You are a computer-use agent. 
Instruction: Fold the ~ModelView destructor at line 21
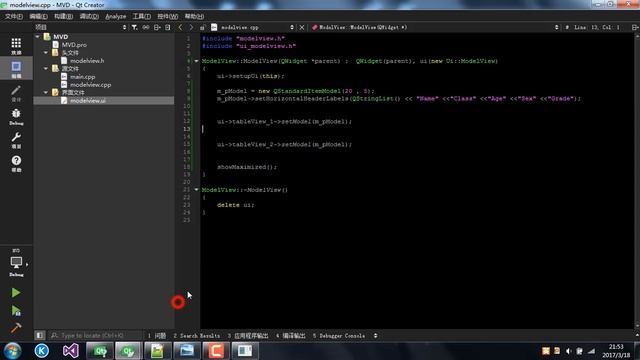(x=196, y=190)
